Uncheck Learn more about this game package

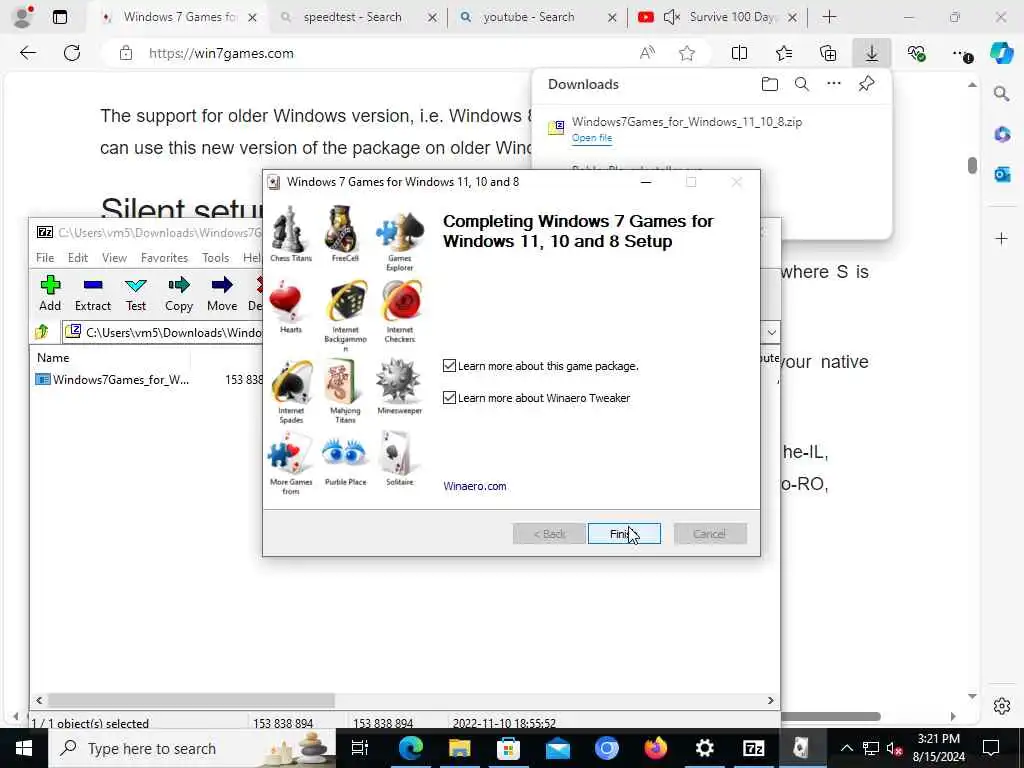click(x=449, y=366)
